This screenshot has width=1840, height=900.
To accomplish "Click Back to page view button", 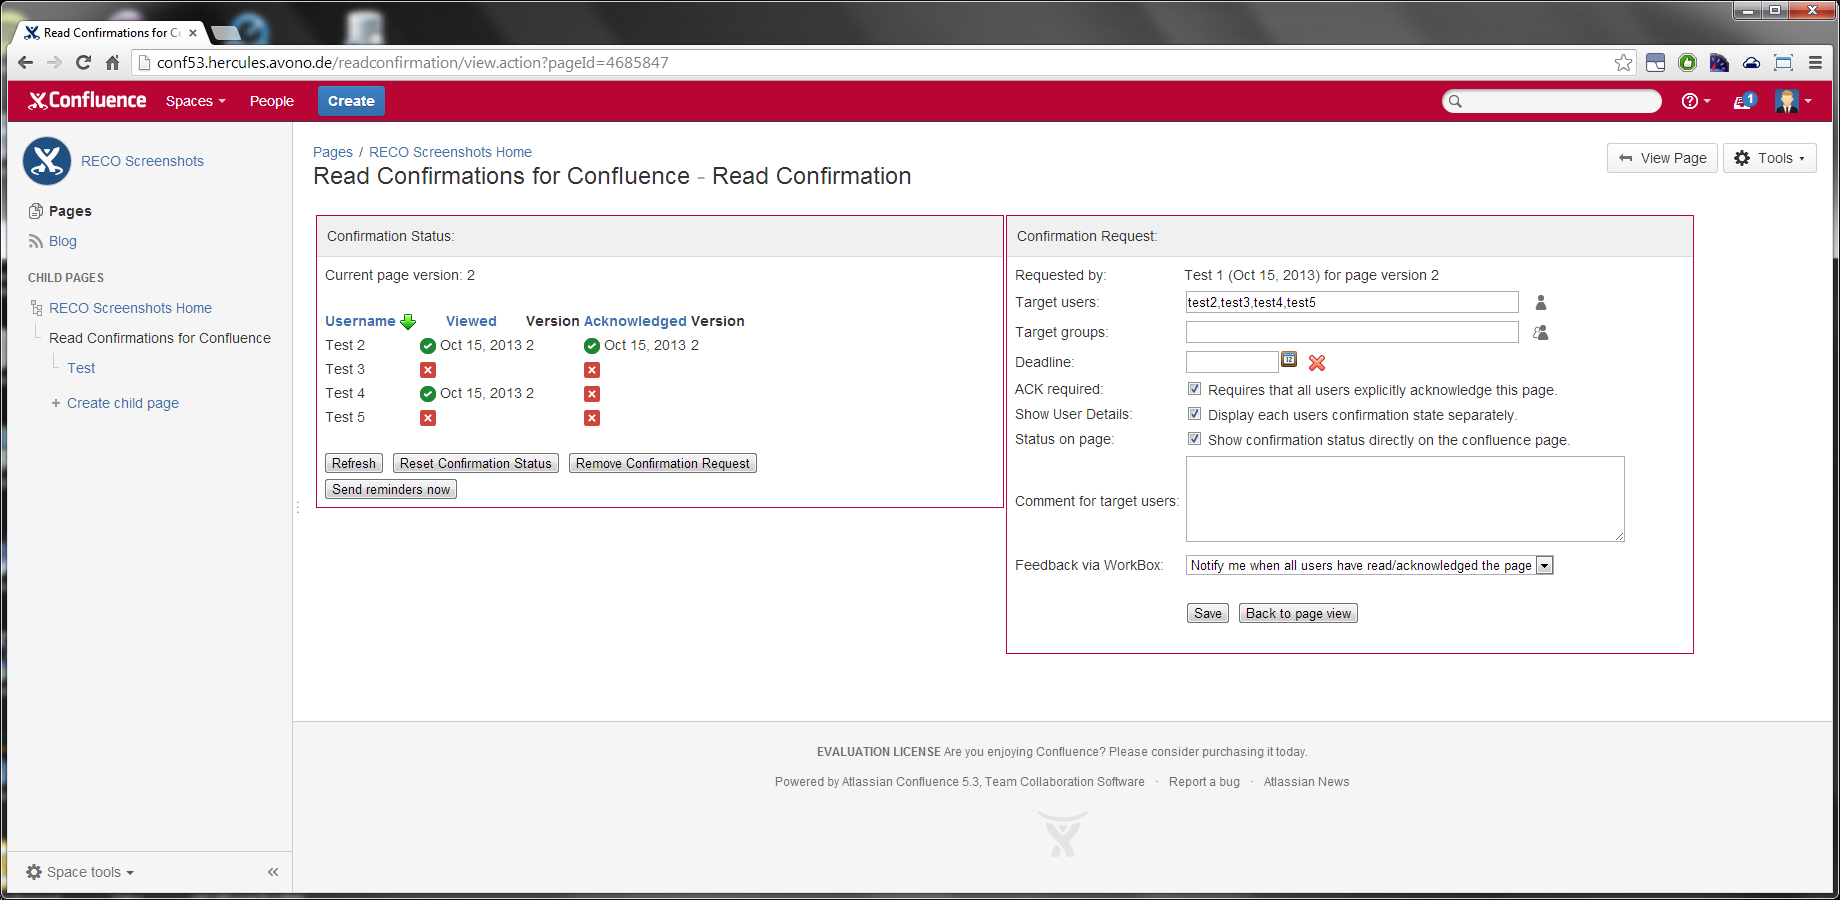I will 1298,613.
